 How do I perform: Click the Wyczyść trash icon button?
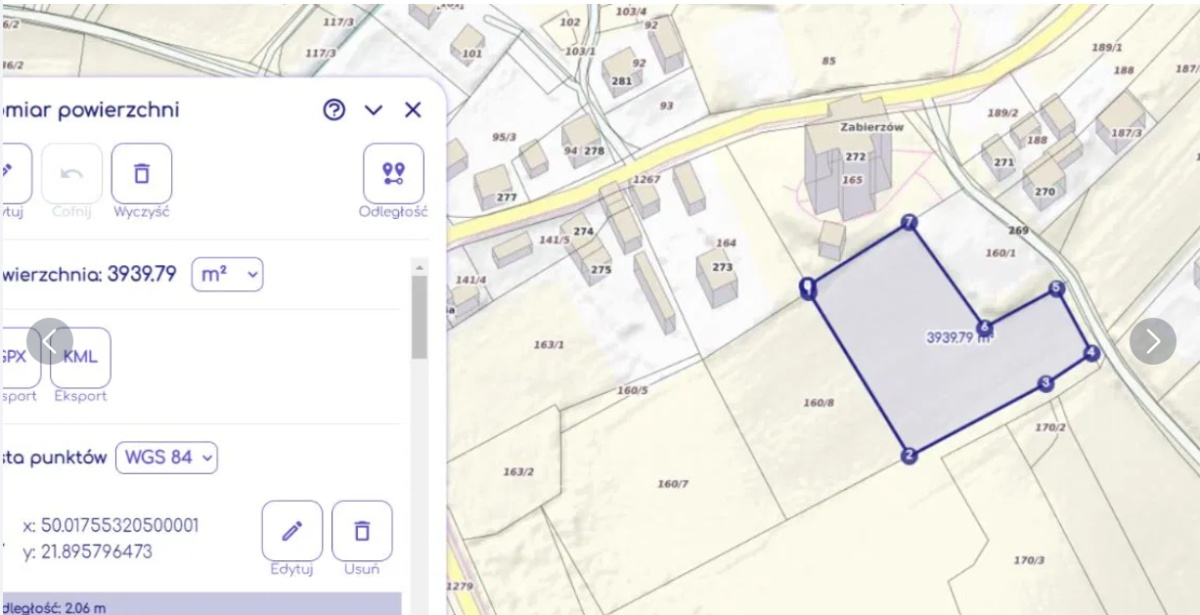(x=141, y=174)
